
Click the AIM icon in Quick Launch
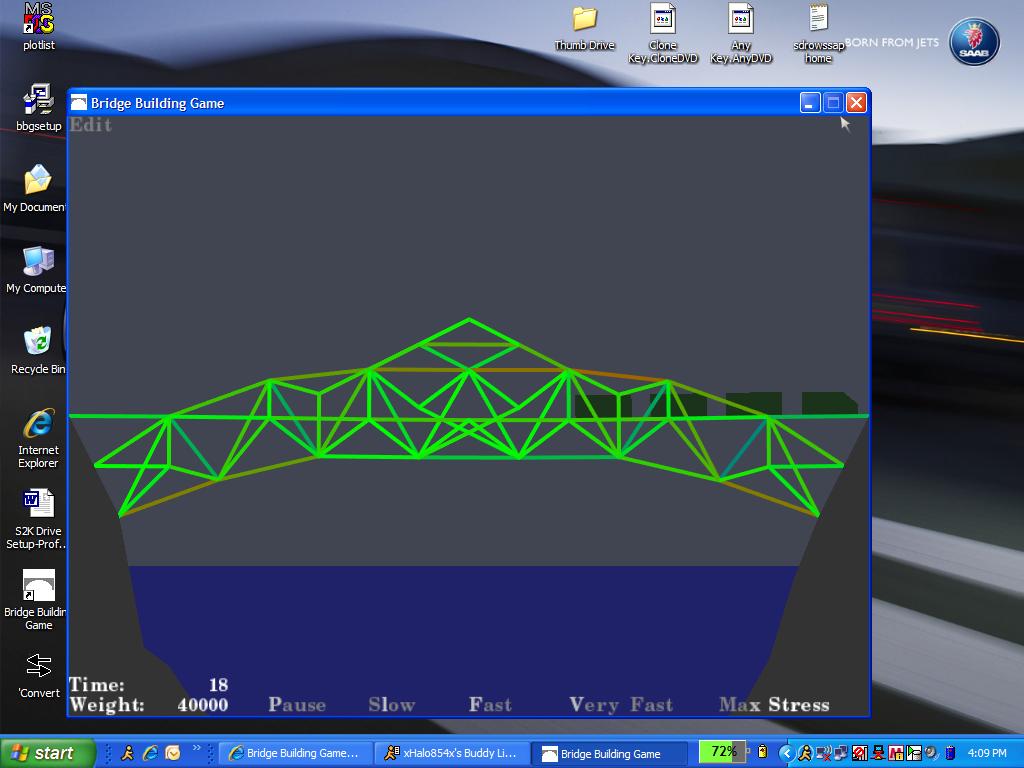(128, 753)
